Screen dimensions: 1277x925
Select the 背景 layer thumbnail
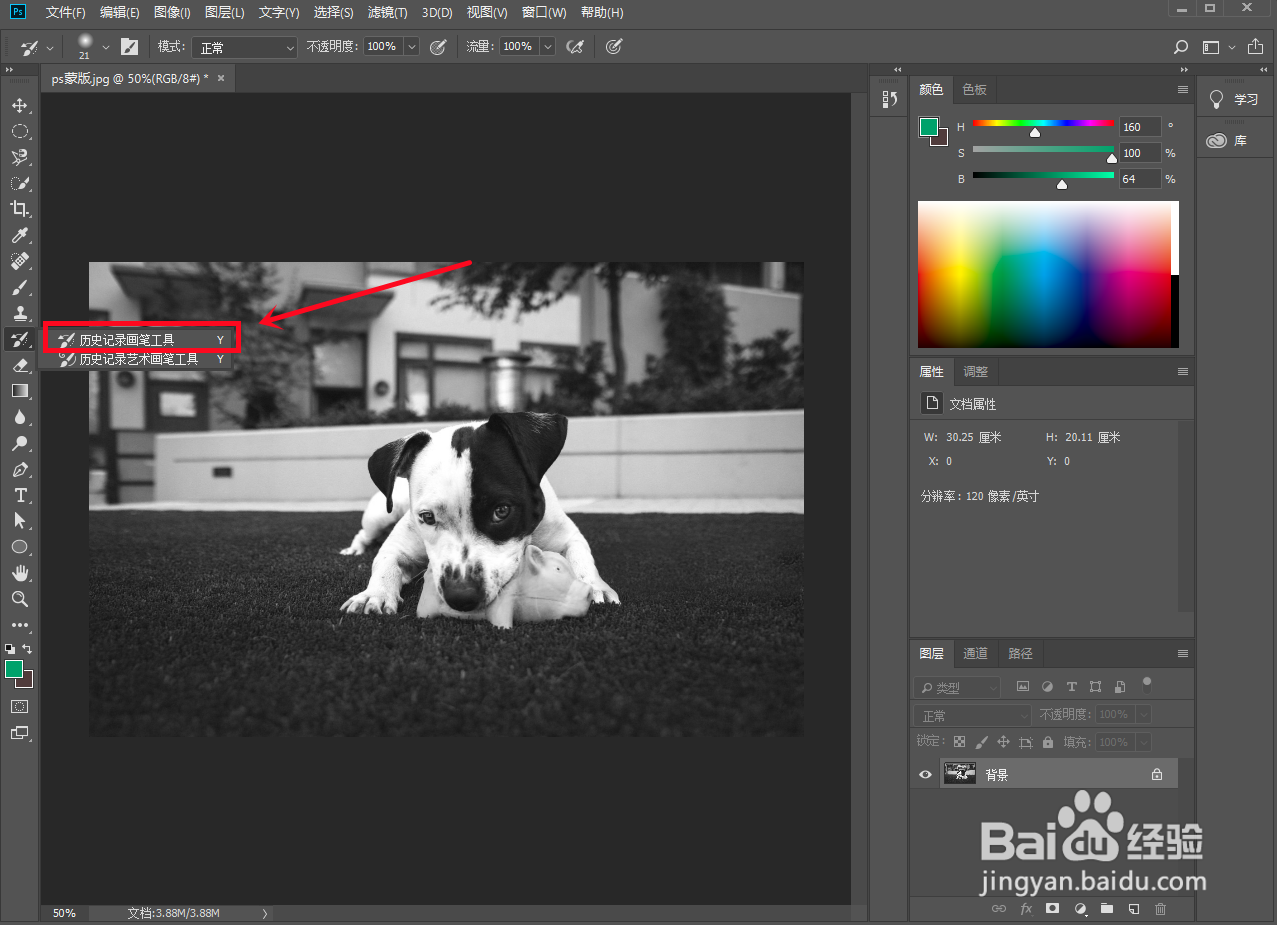pos(960,773)
